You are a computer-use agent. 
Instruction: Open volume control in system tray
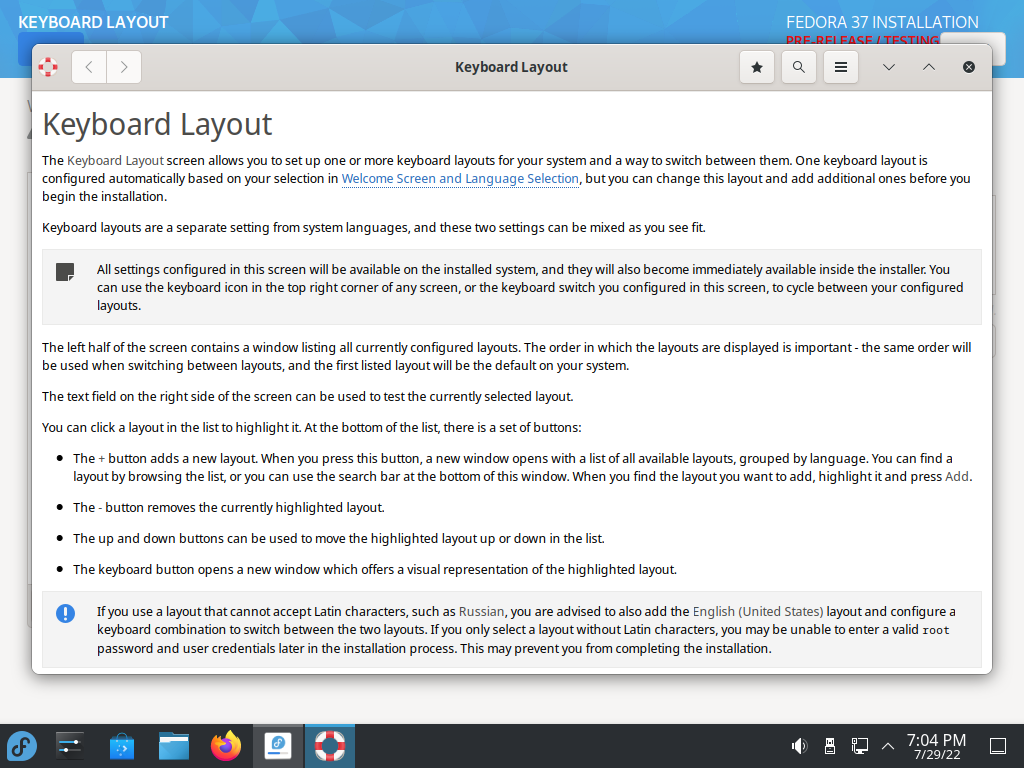tap(799, 746)
